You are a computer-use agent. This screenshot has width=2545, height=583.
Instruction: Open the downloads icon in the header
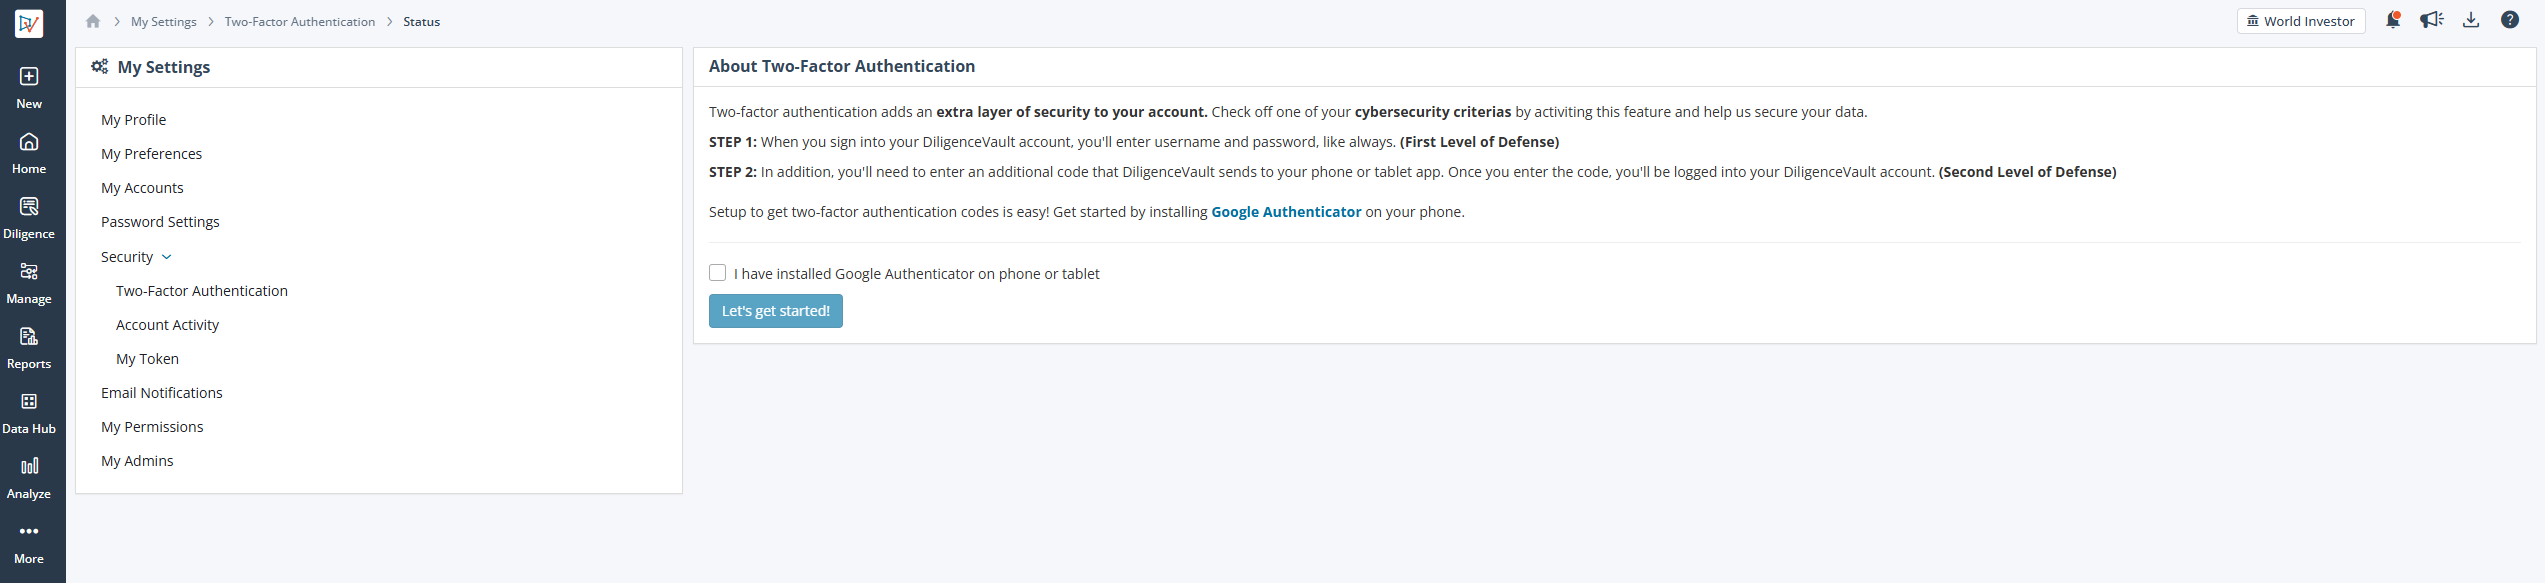2471,20
